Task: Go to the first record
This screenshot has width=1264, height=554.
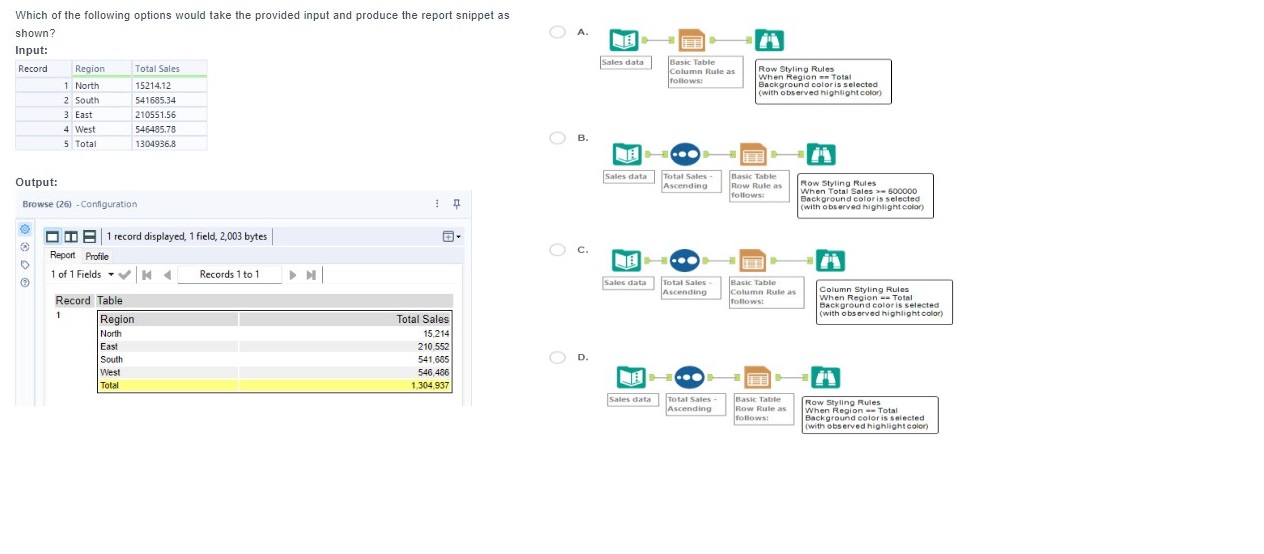Action: point(146,275)
